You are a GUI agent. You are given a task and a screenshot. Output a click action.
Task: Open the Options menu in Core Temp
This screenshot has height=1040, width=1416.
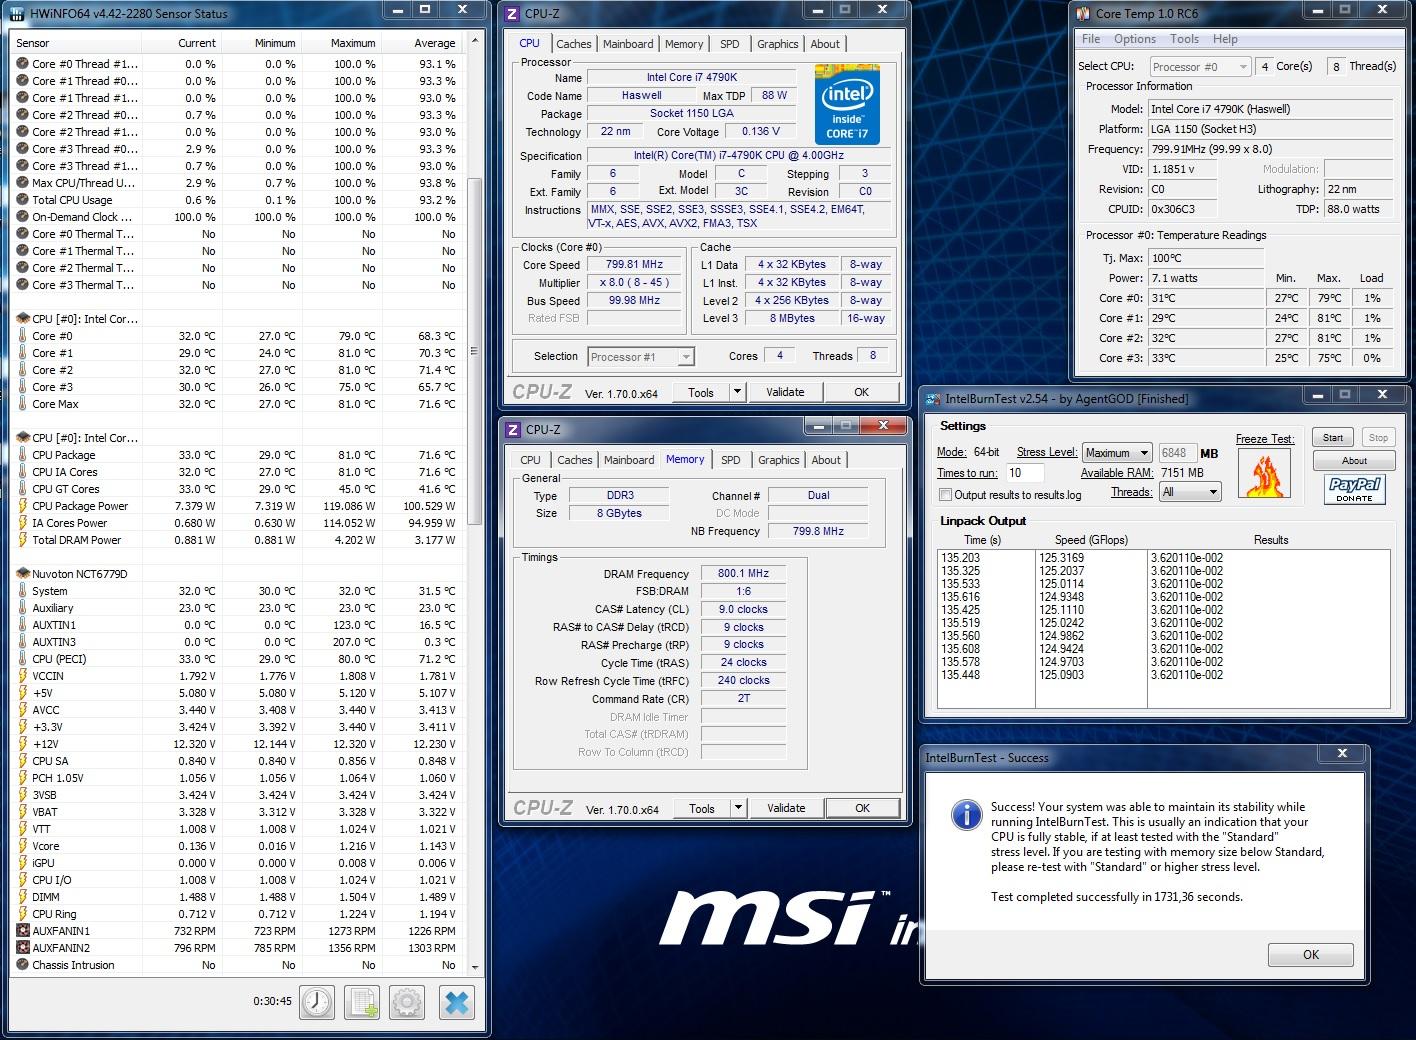point(1135,39)
